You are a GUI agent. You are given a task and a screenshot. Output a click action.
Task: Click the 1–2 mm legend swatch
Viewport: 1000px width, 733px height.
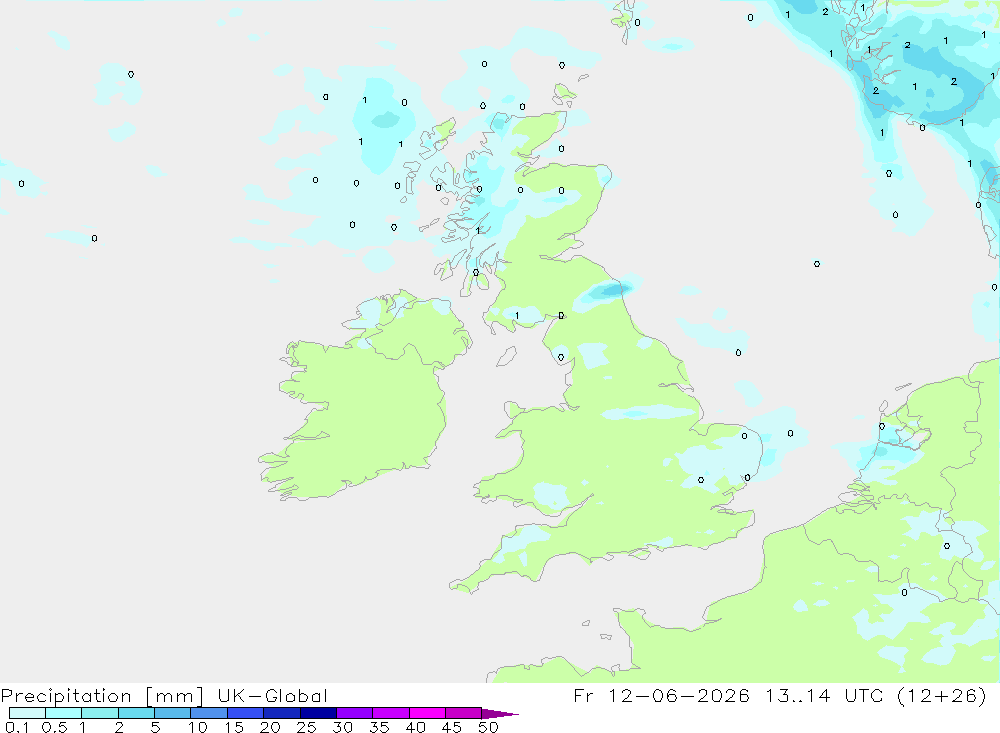(100, 713)
